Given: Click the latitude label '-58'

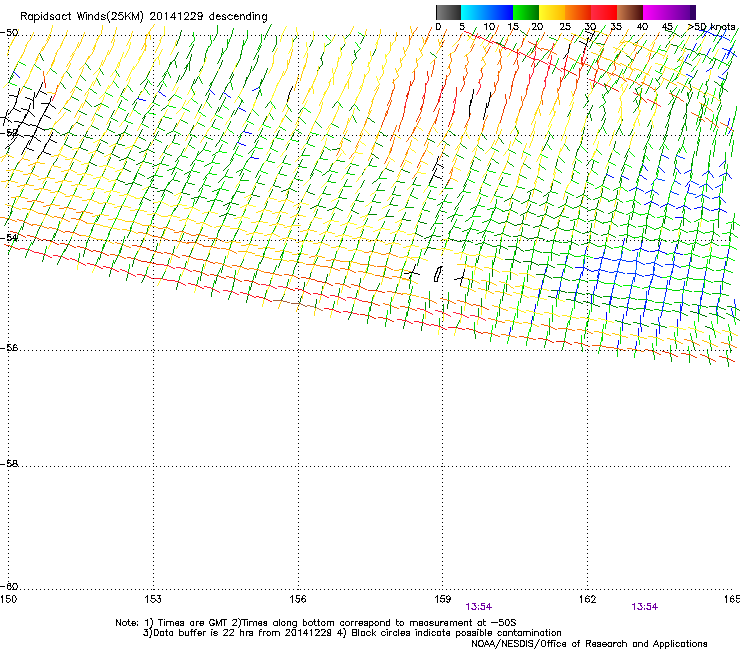Looking at the screenshot, I should (9, 464).
